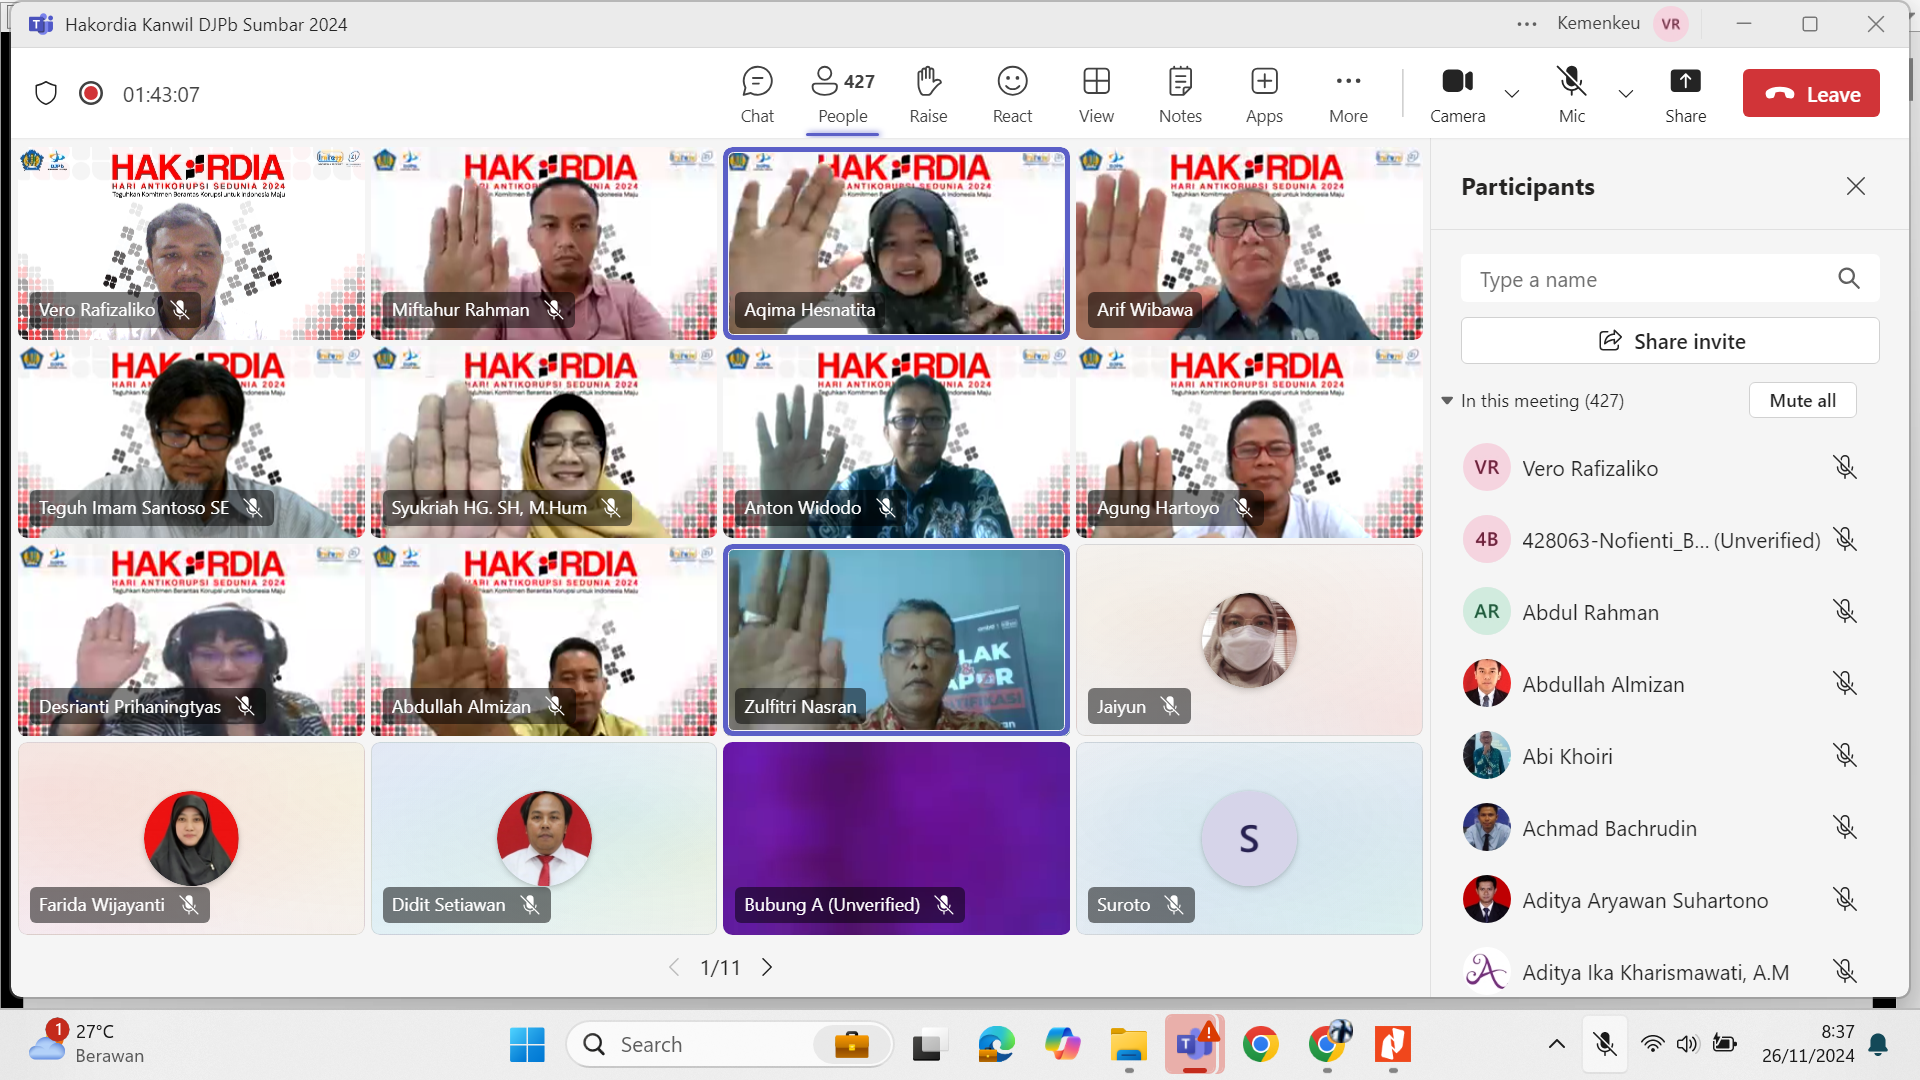This screenshot has width=1920, height=1080.
Task: Open the Apps menu
Action: tap(1264, 95)
